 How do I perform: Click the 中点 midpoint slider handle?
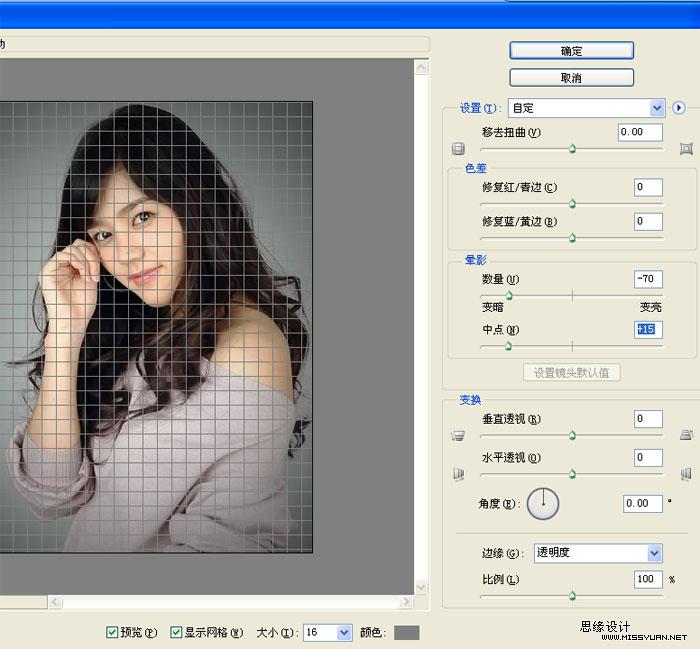[508, 346]
